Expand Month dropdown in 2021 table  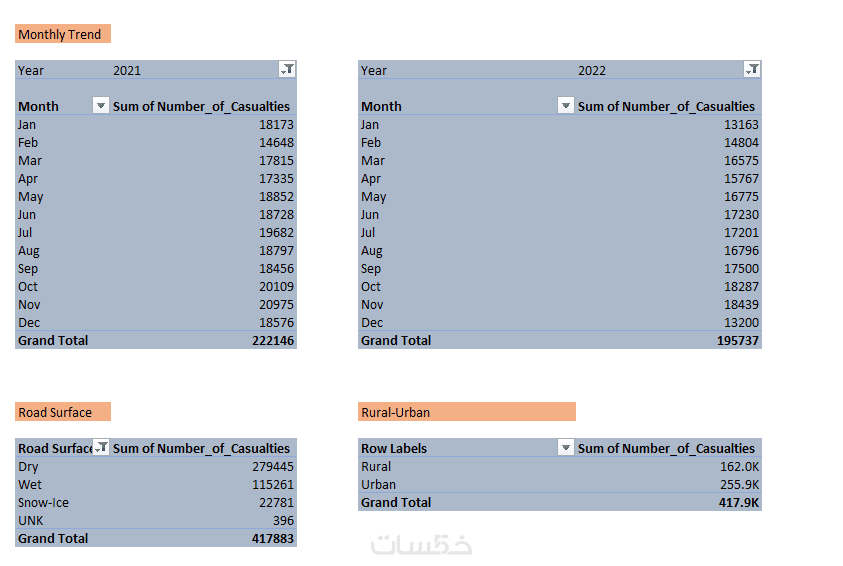click(x=101, y=105)
